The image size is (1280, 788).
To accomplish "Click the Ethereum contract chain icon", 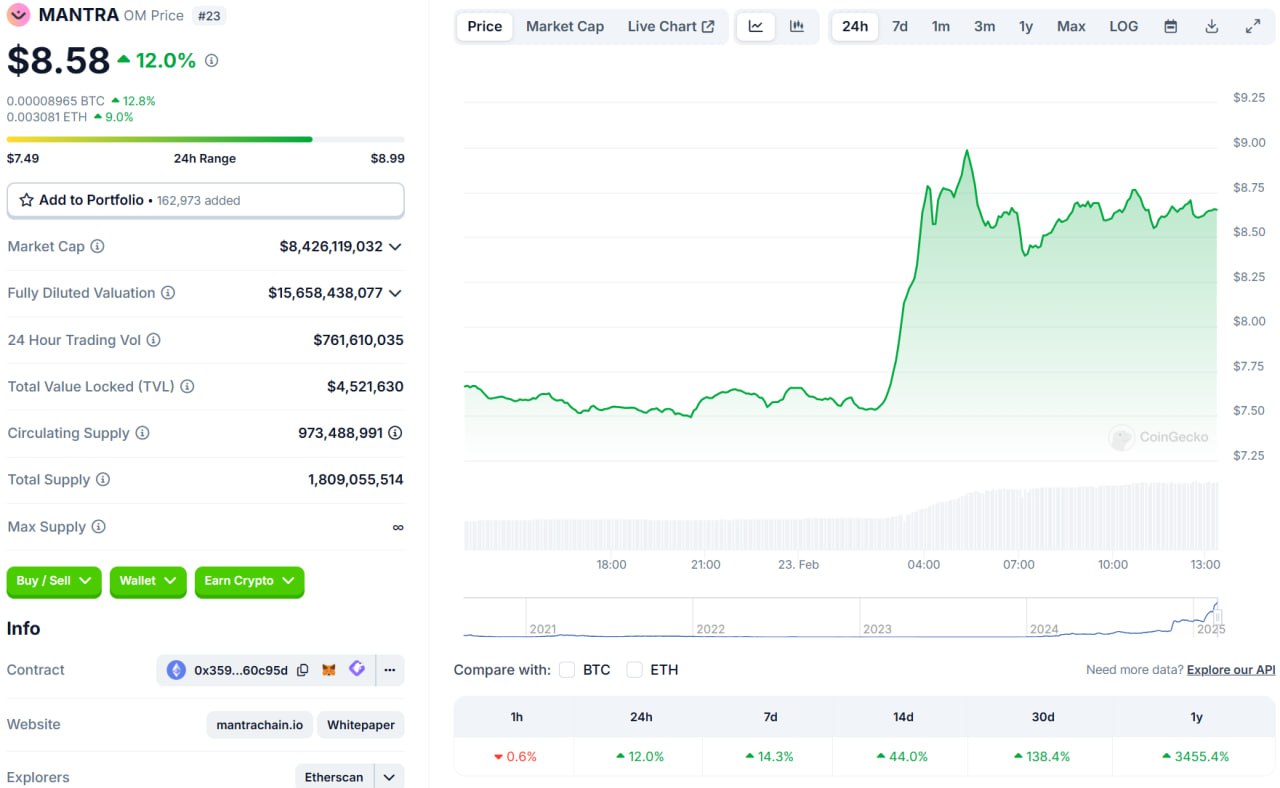I will click(176, 670).
